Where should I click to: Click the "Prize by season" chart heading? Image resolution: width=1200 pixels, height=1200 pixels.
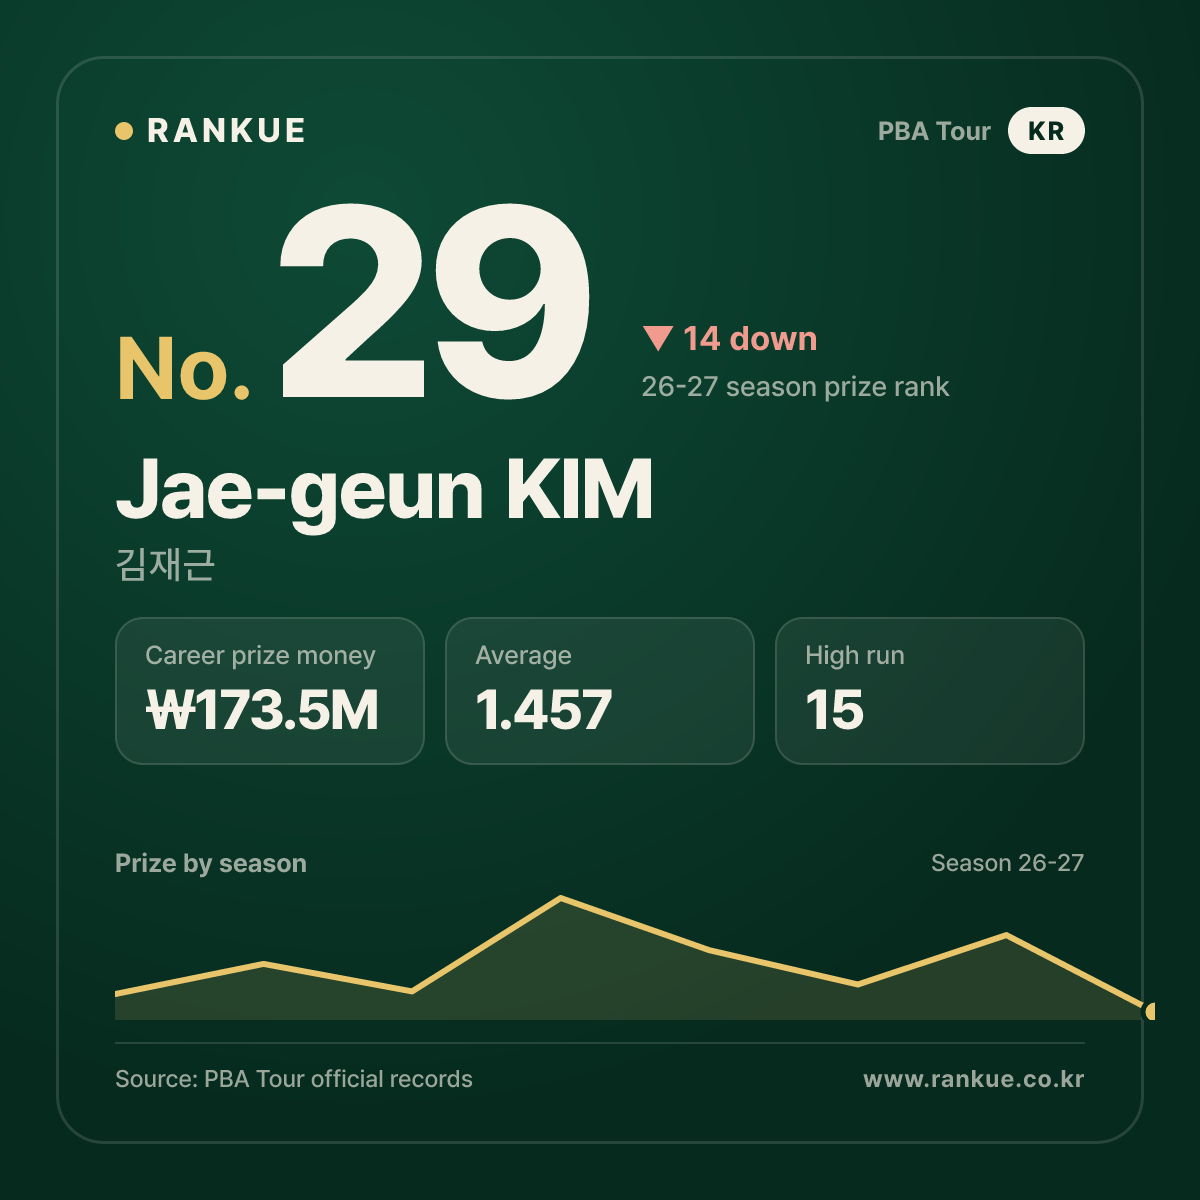click(211, 863)
